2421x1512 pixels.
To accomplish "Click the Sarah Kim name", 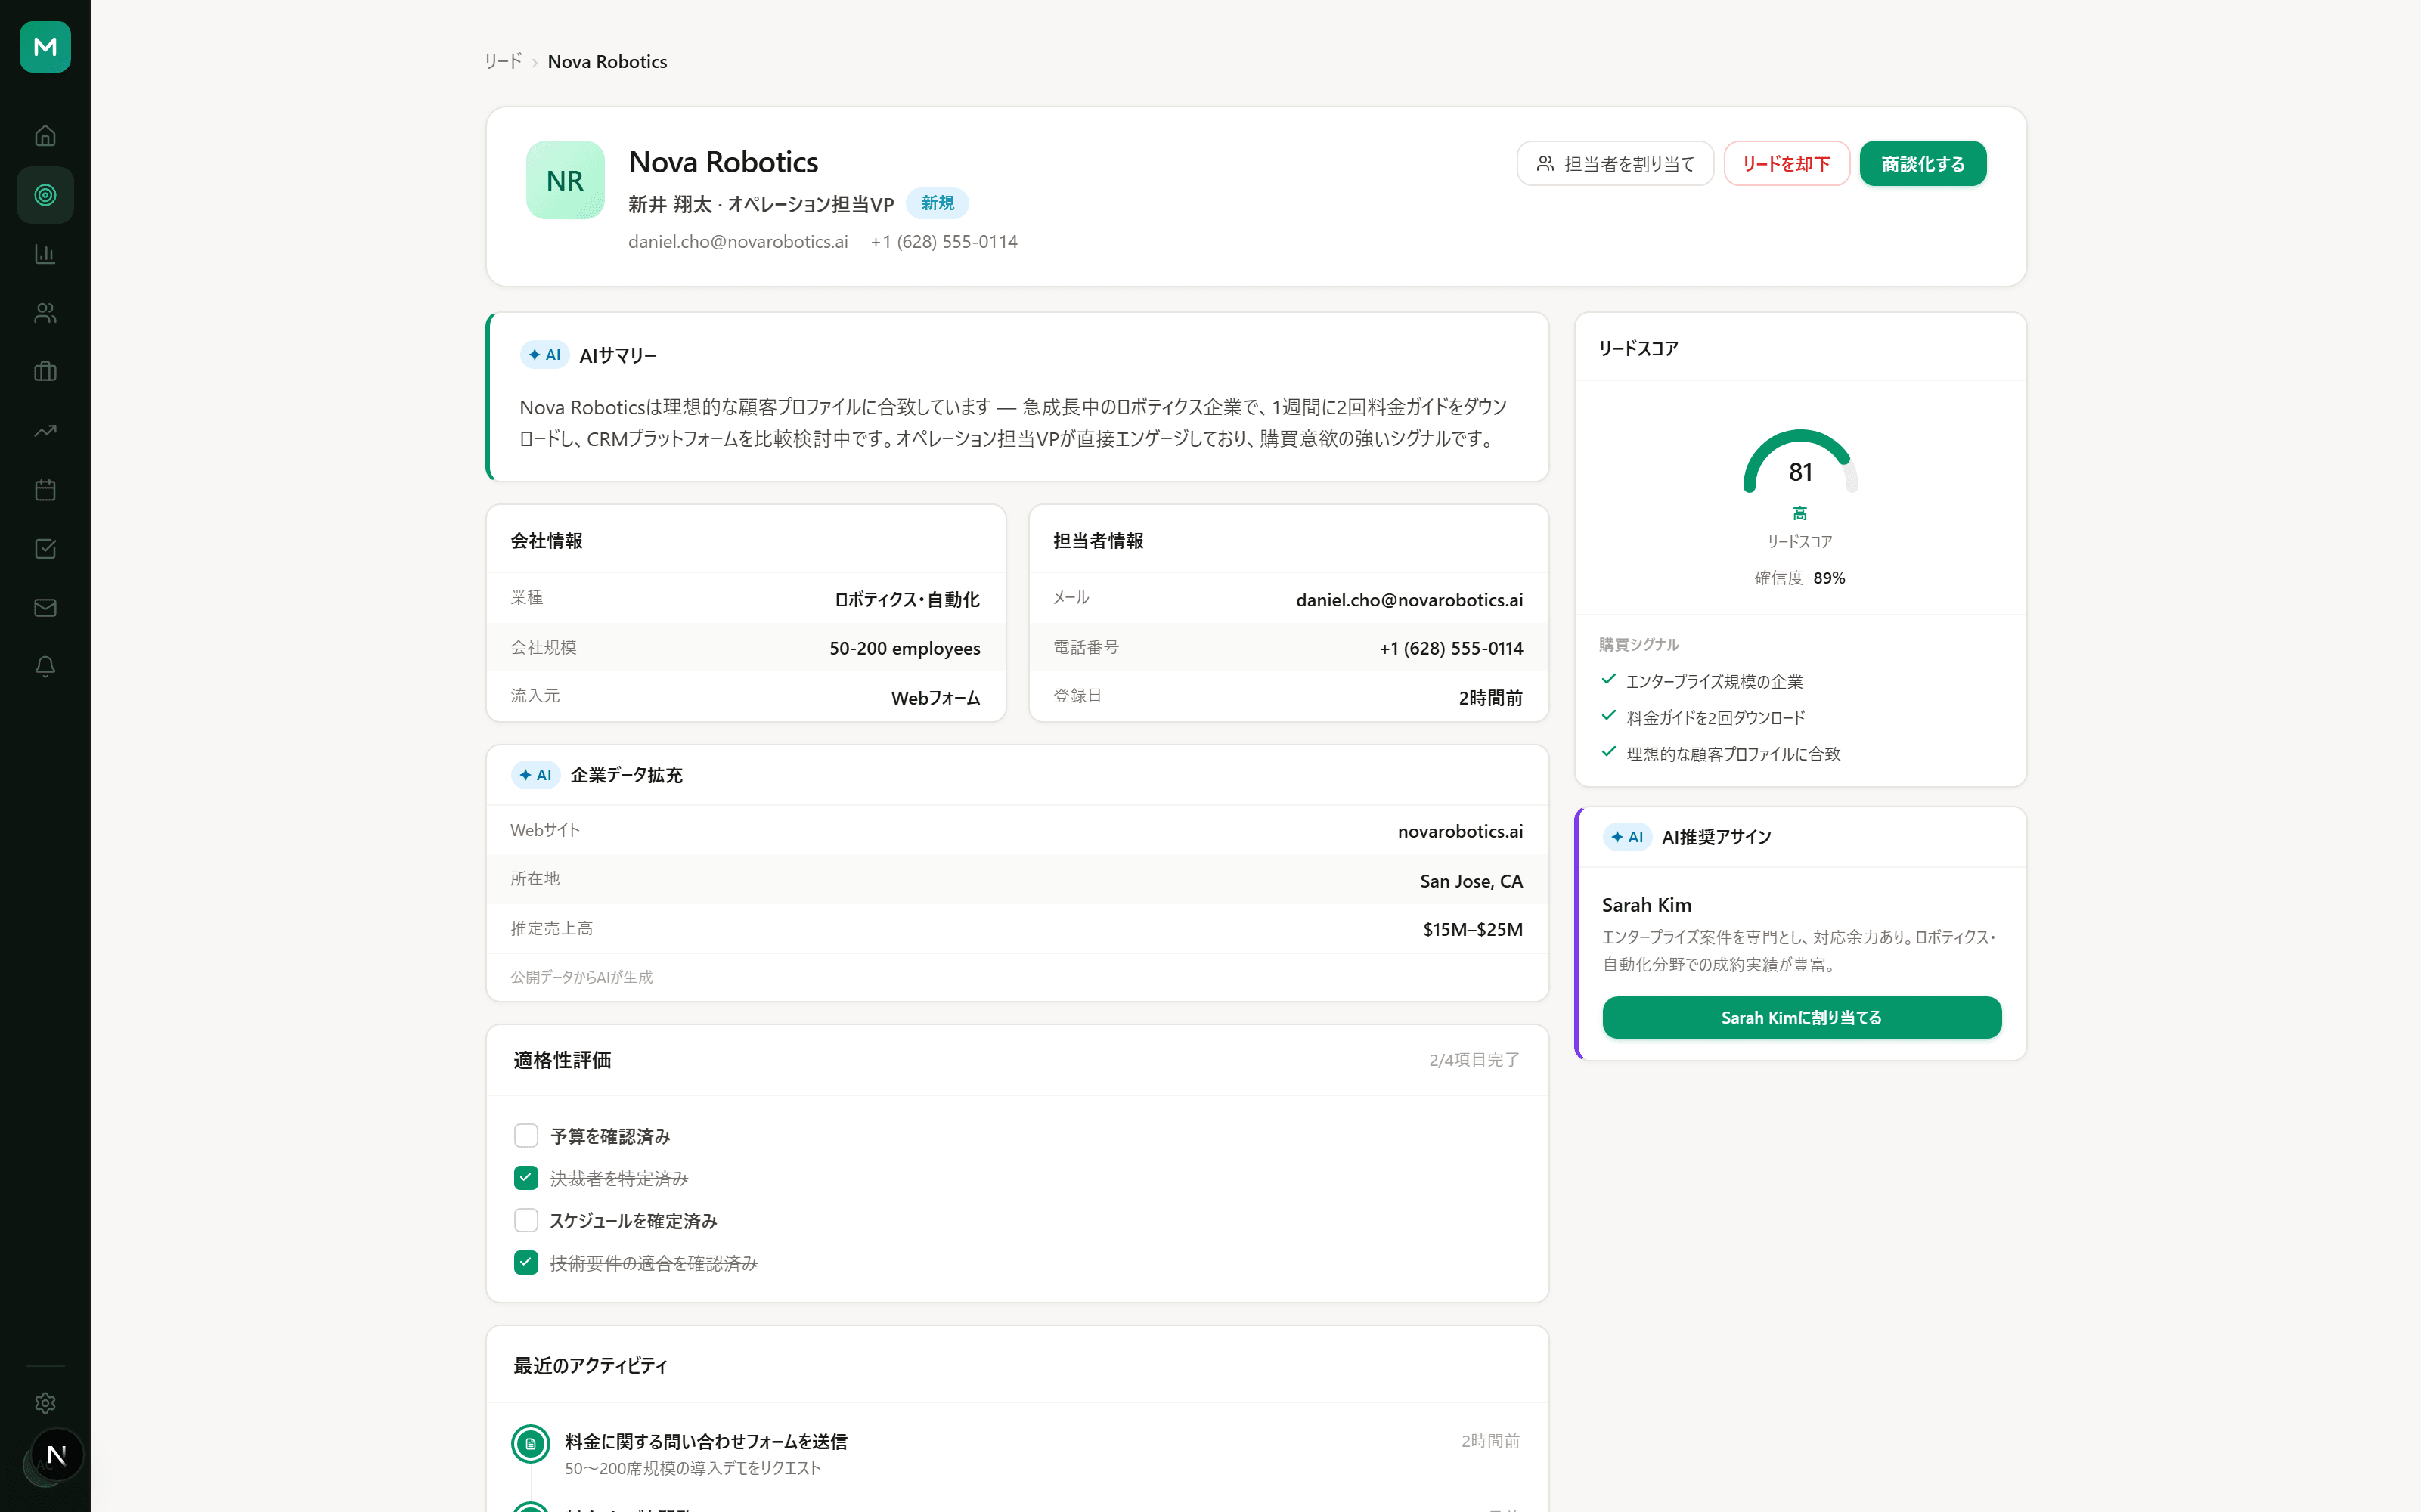I will pyautogui.click(x=1646, y=905).
